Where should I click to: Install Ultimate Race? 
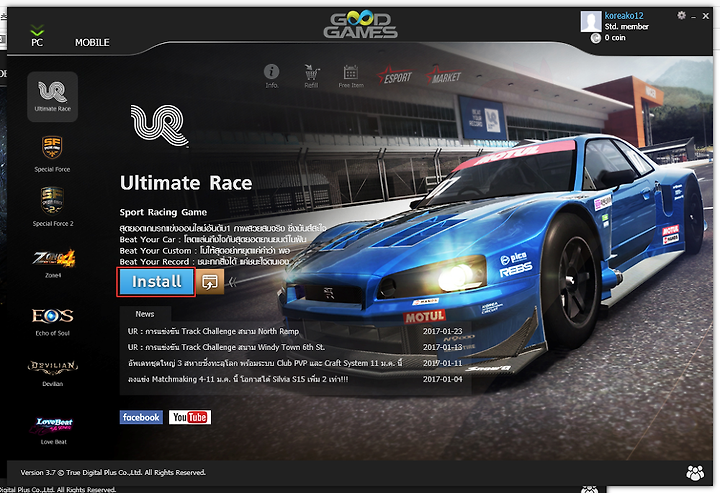156,282
